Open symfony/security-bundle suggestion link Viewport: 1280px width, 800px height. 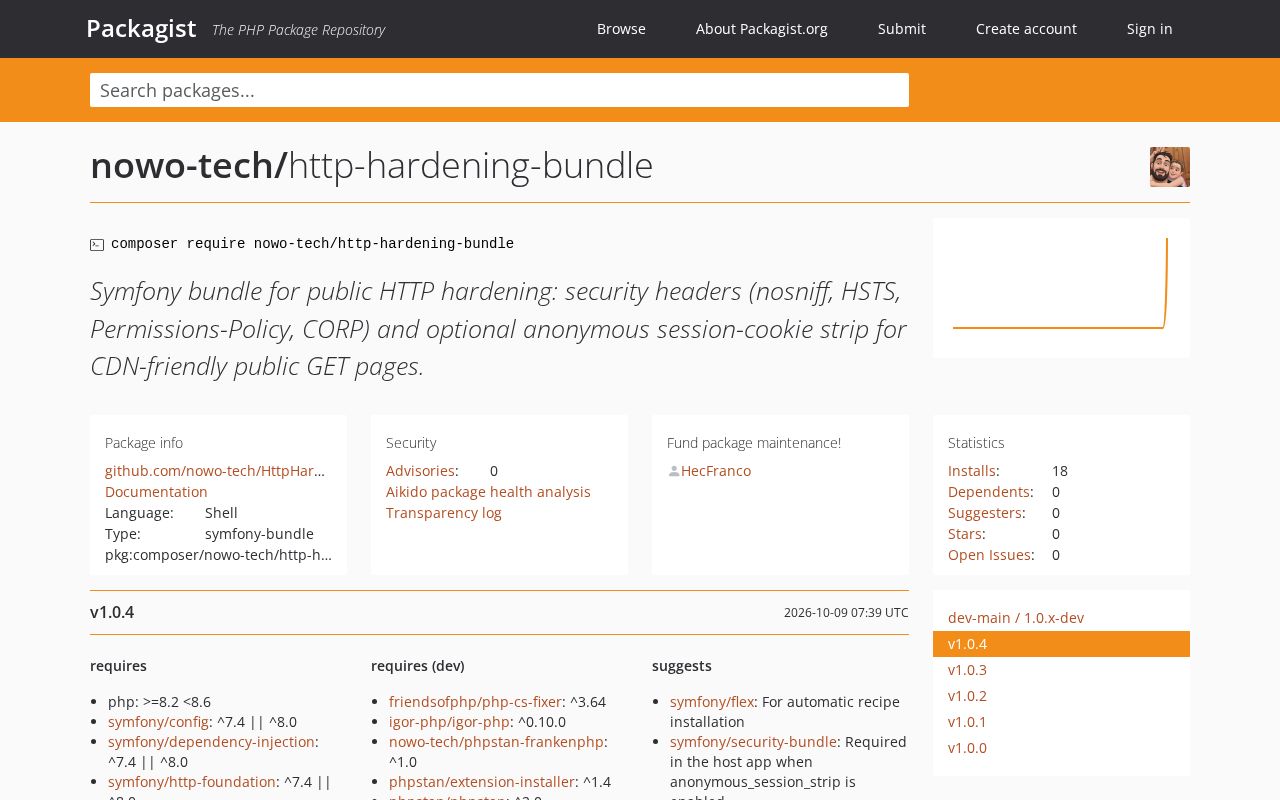[x=753, y=742]
